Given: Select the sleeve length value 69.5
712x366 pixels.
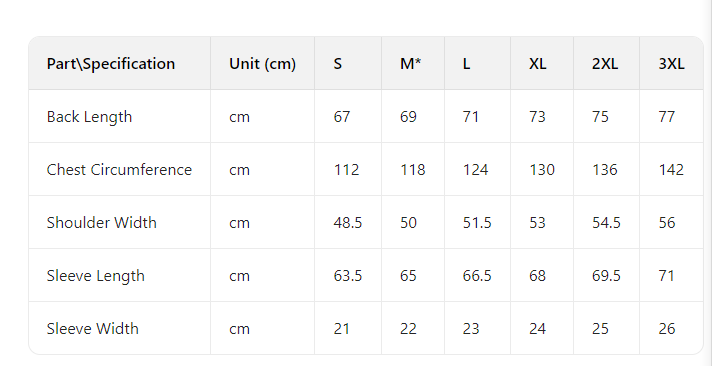Looking at the screenshot, I should point(606,276).
